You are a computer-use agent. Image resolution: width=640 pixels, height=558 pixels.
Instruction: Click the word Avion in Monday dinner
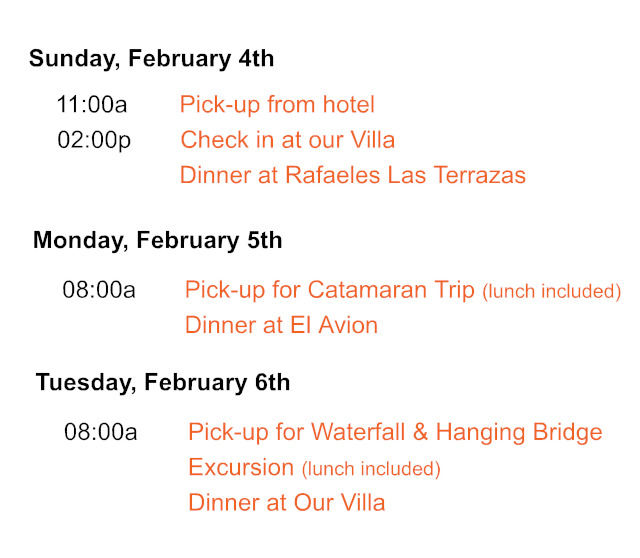(348, 325)
